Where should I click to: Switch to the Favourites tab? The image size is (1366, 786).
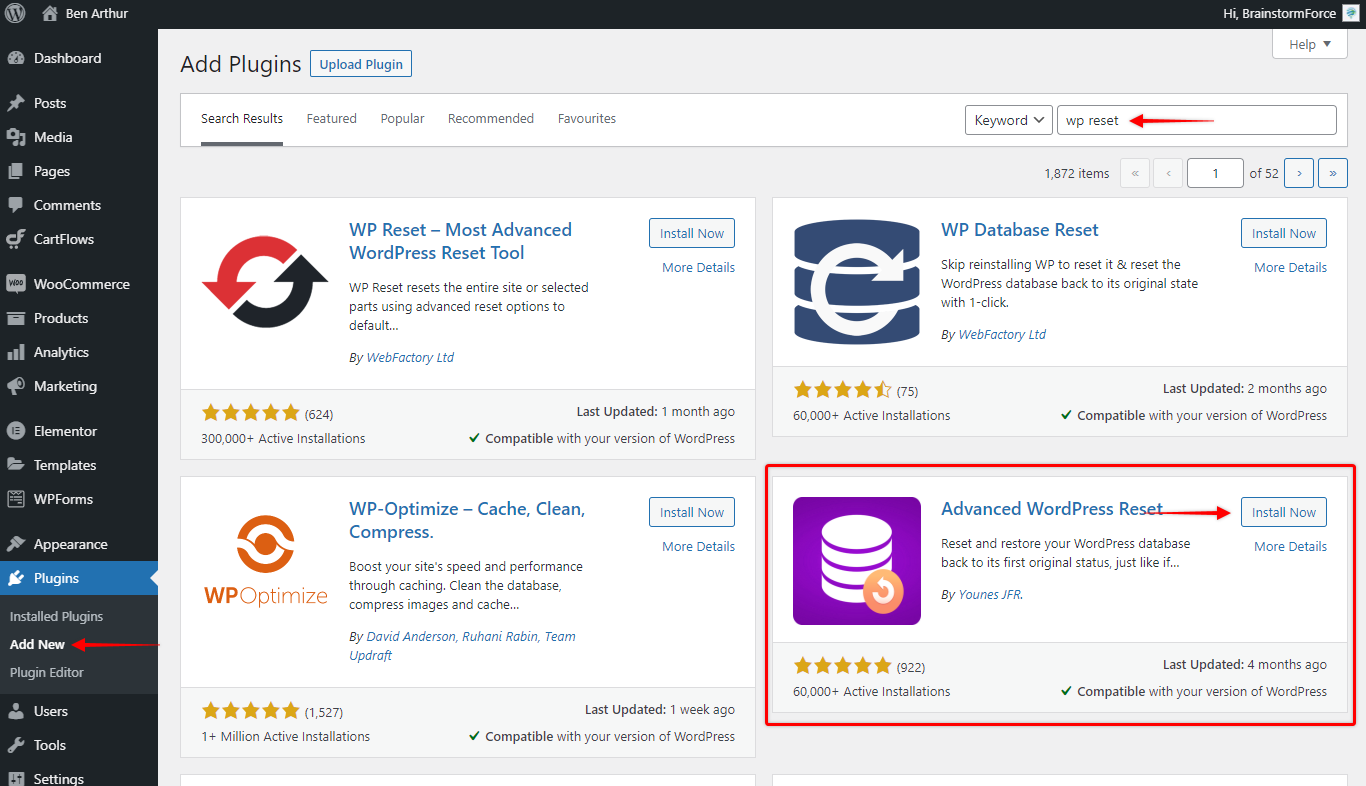click(587, 119)
